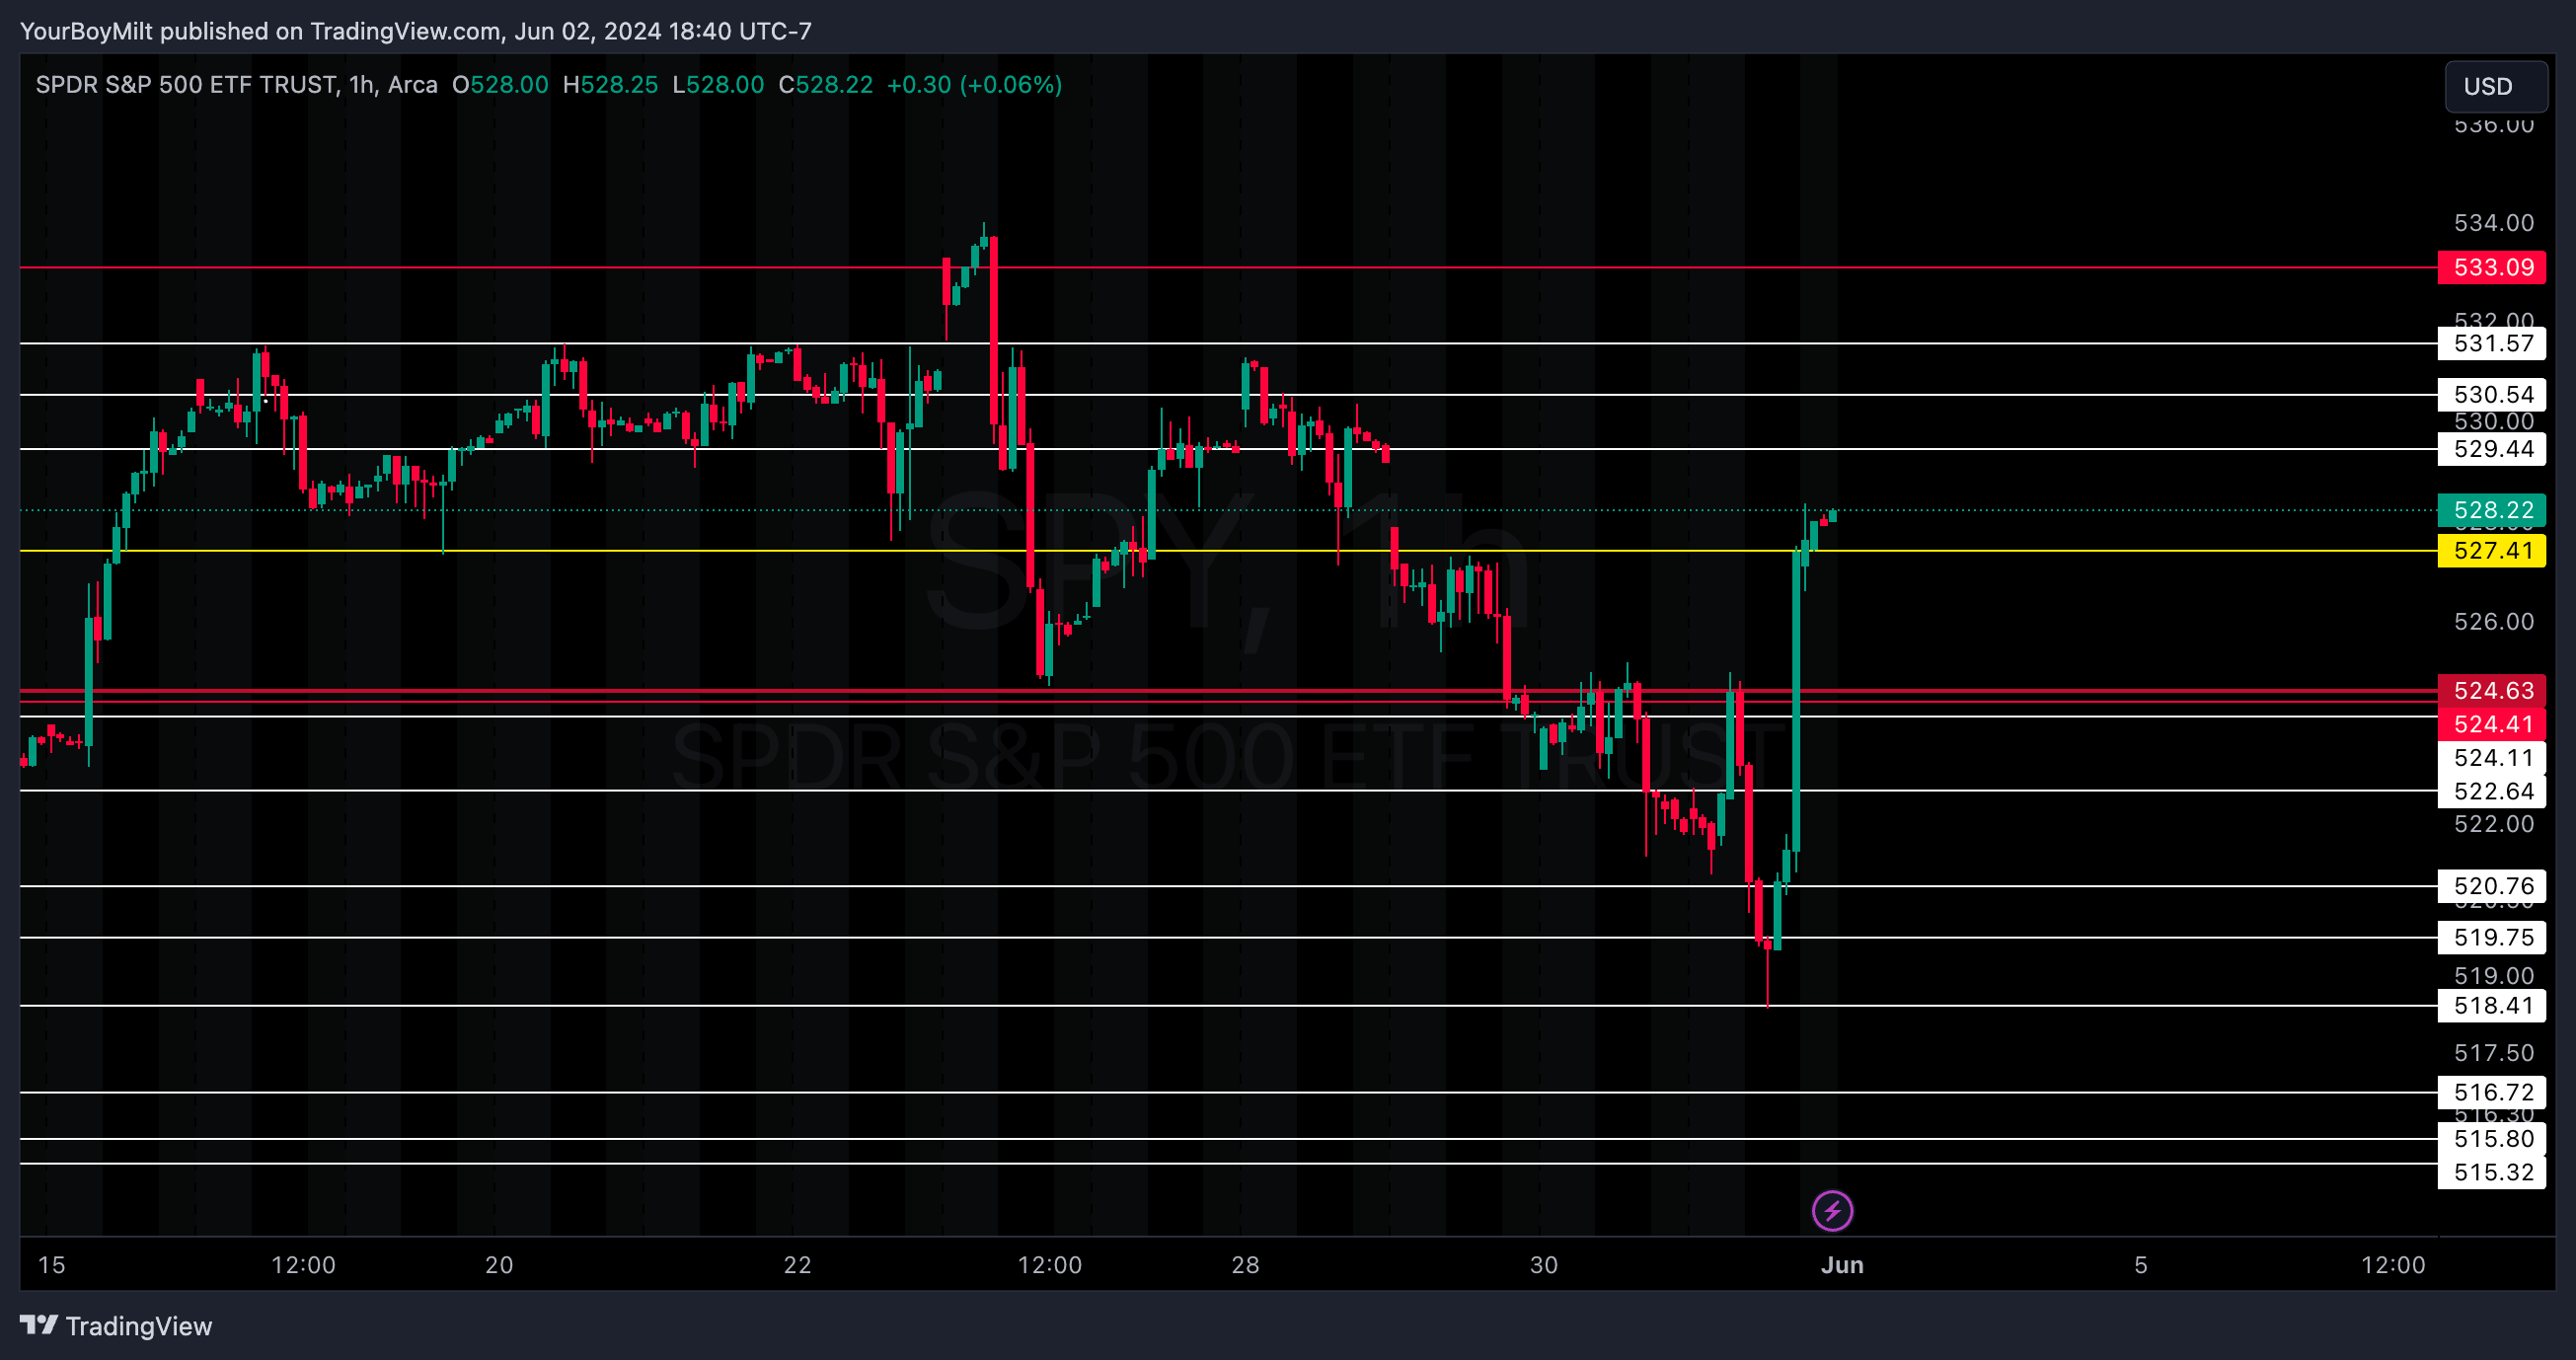Viewport: 2576px width, 1360px height.
Task: Click the 524.41 red price label
Action: click(x=2492, y=724)
